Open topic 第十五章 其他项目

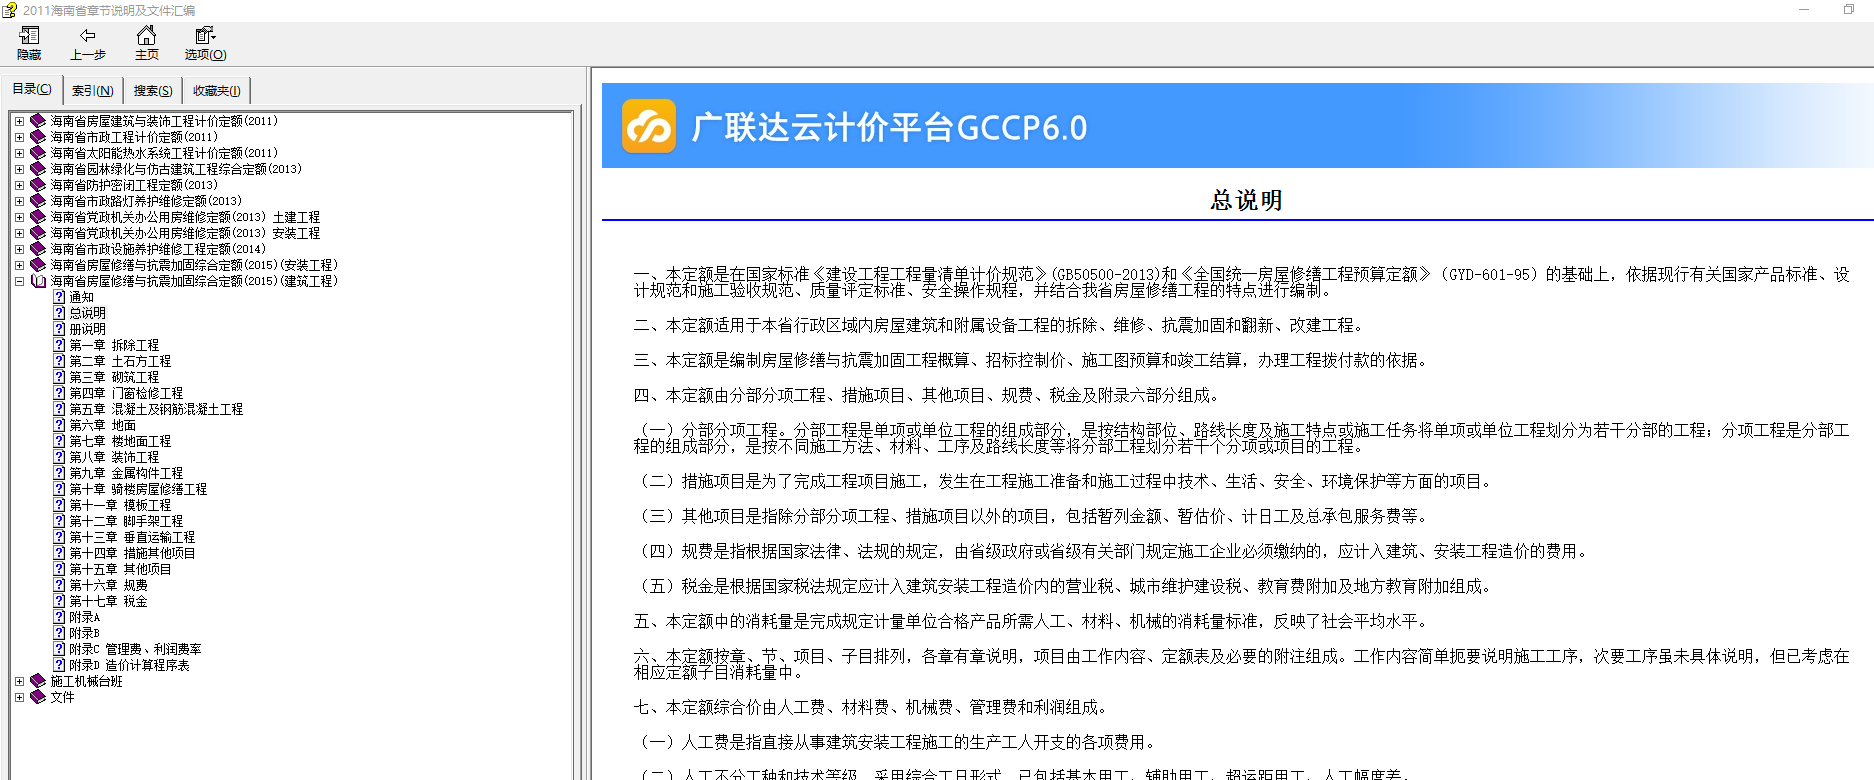tap(120, 569)
